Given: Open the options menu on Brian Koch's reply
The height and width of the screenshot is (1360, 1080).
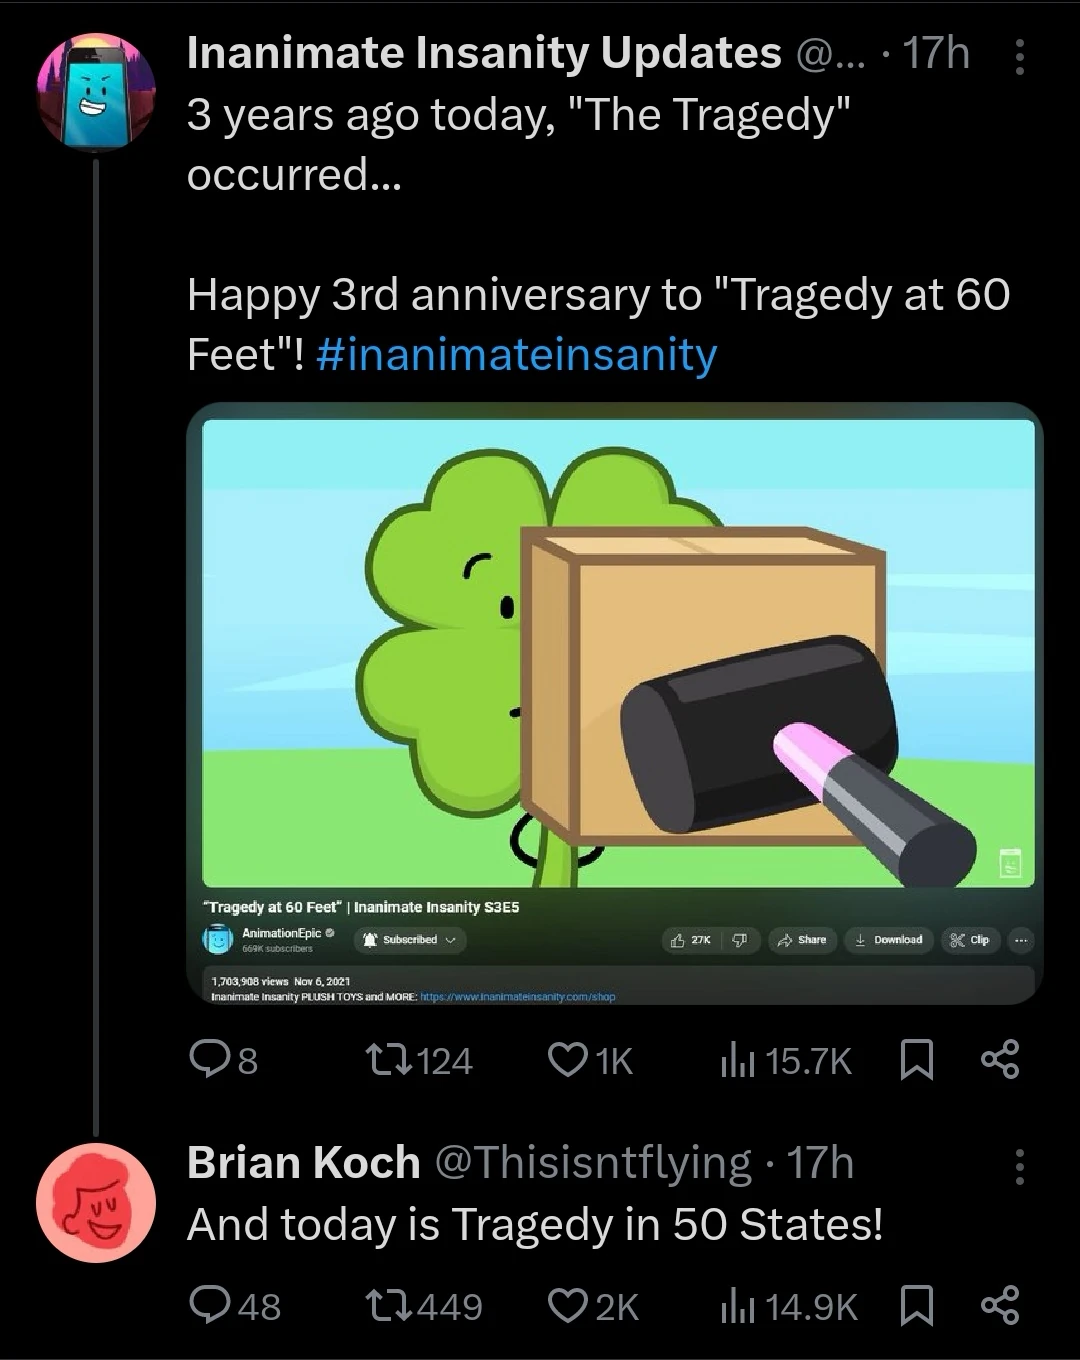Looking at the screenshot, I should point(1019,1165).
